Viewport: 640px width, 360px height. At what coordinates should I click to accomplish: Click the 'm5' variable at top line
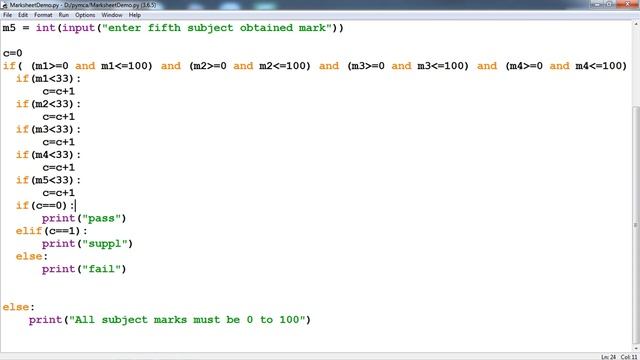pos(9,28)
